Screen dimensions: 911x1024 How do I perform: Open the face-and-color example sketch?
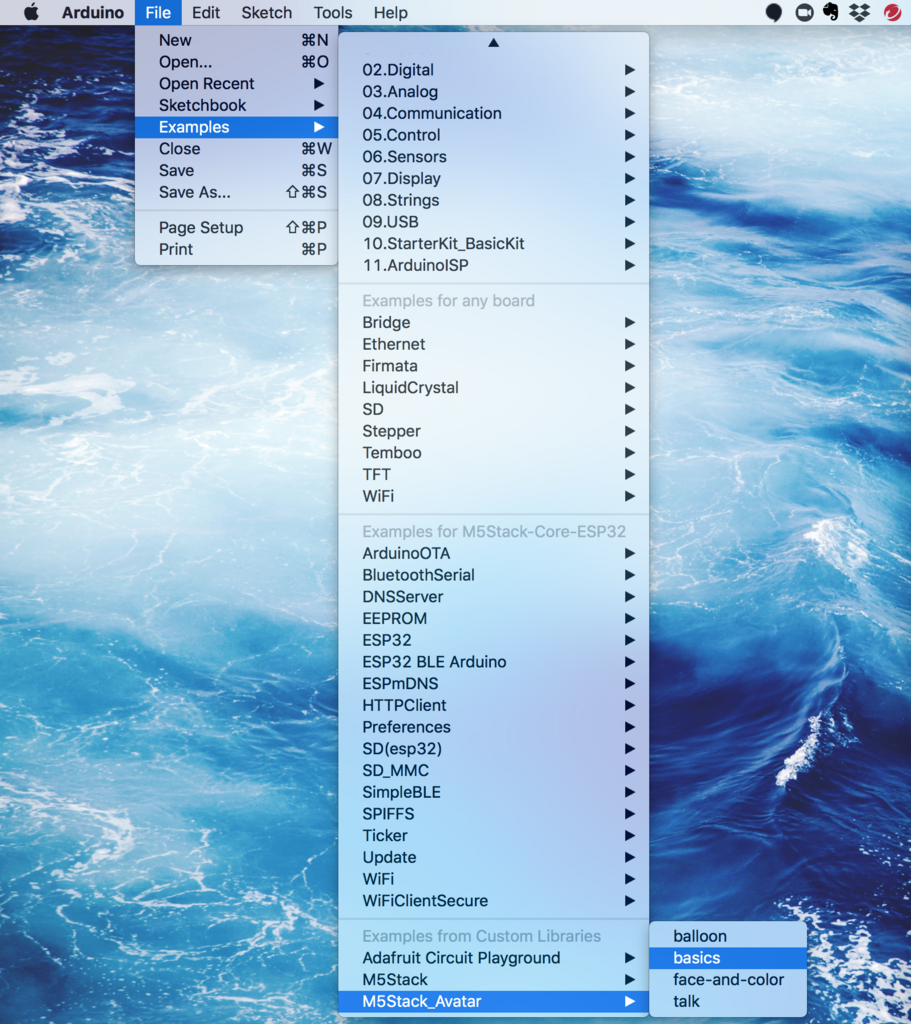[x=728, y=980]
